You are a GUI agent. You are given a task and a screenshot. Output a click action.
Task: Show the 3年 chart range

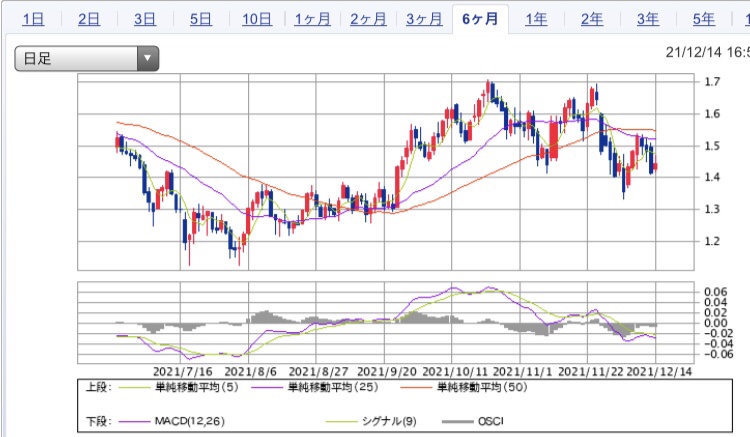tap(648, 18)
